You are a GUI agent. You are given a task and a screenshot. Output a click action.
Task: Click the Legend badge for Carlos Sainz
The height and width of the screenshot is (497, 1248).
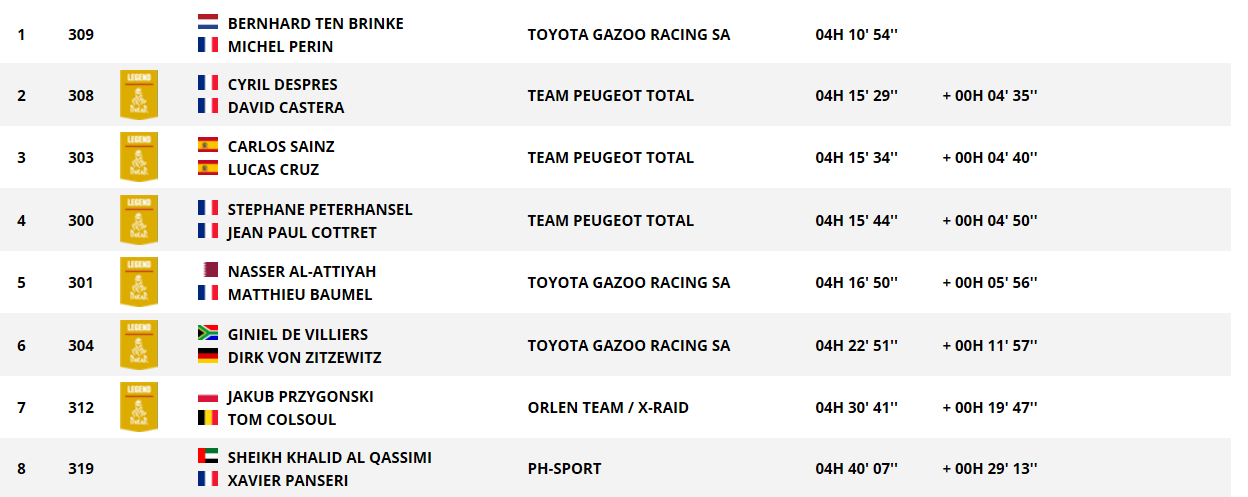click(139, 157)
